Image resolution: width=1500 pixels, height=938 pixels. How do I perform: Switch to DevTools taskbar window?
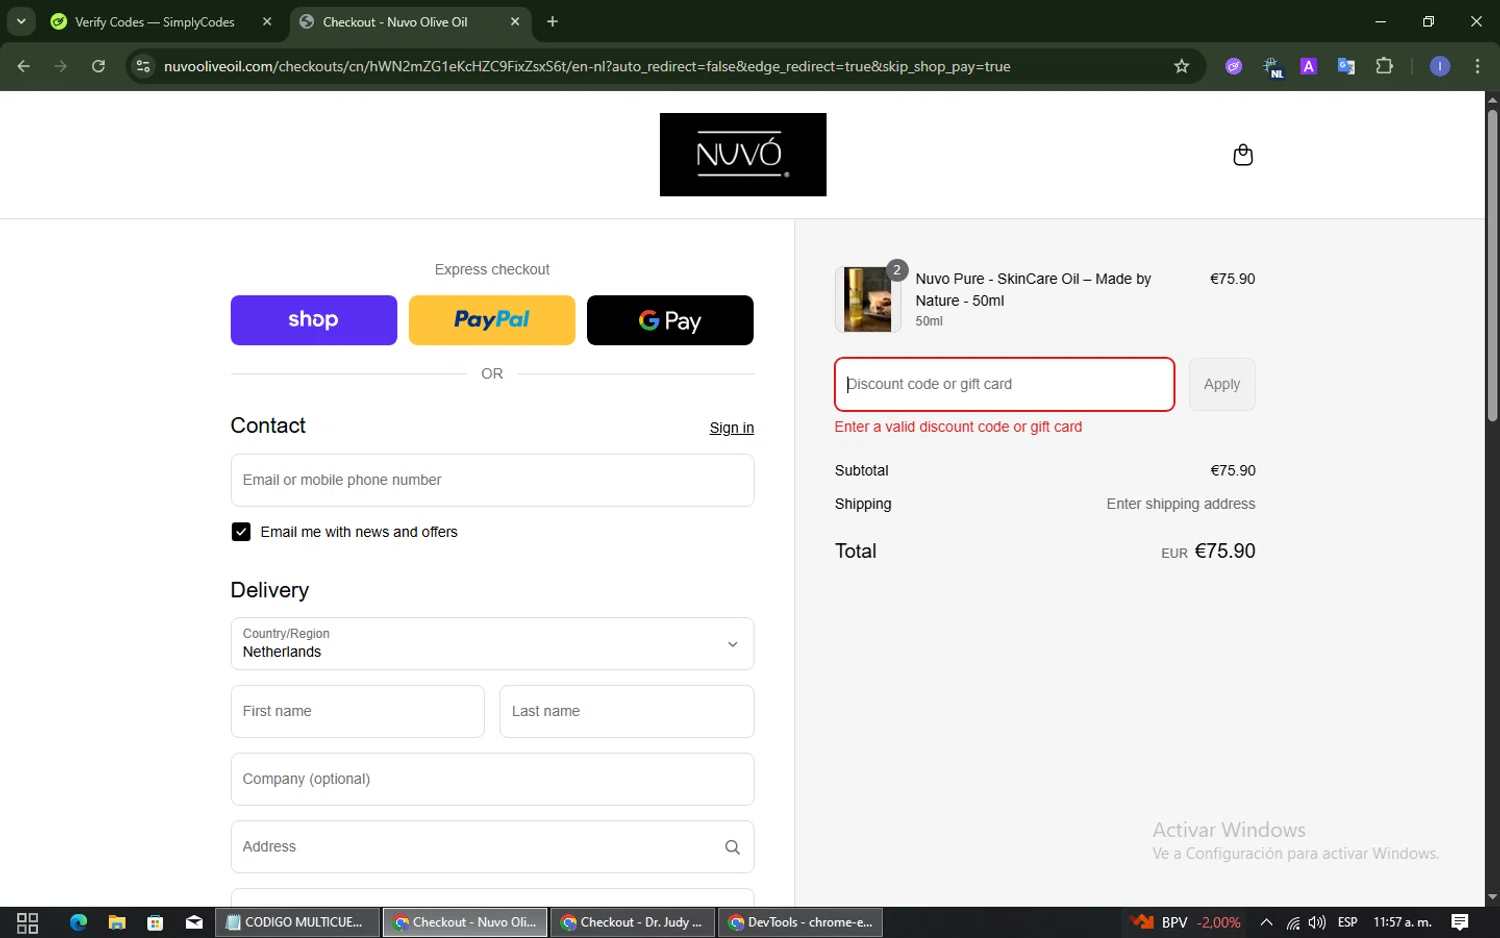point(800,922)
